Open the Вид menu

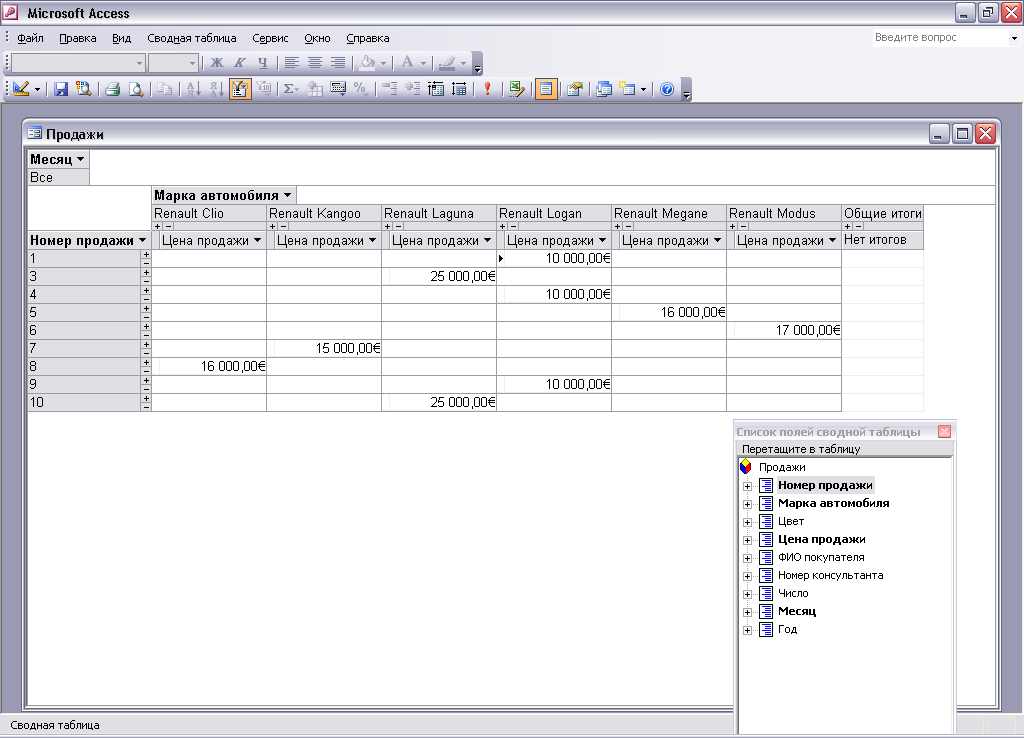pos(121,38)
